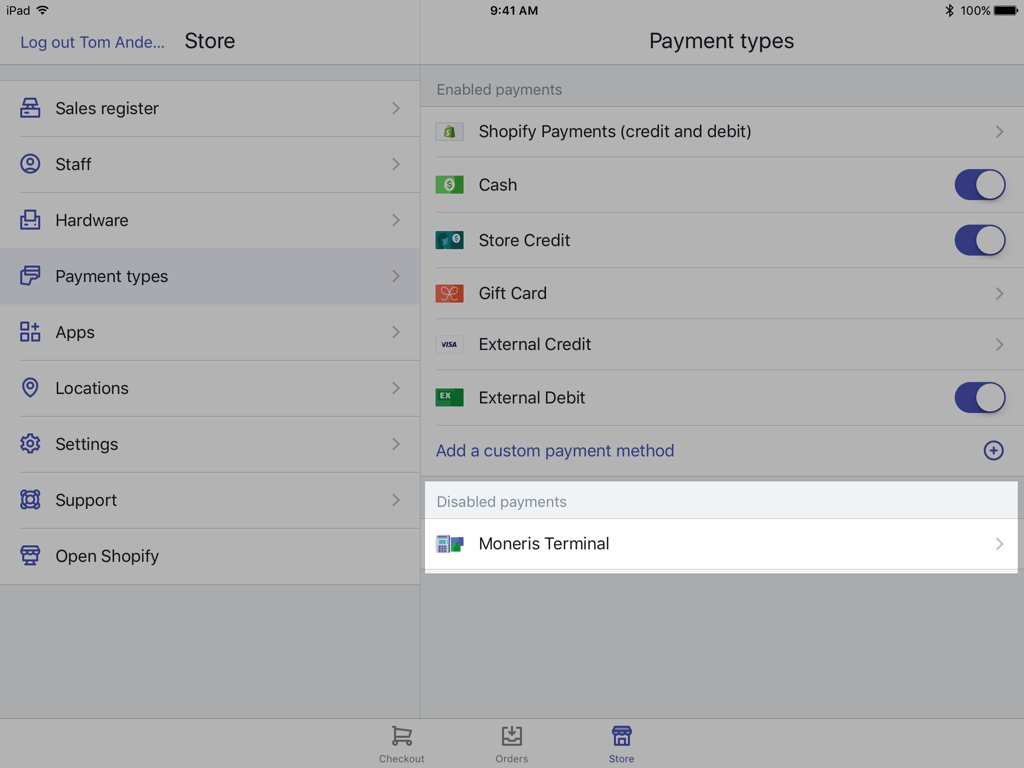Click the Gift Card icon
This screenshot has height=768, width=1024.
coord(449,293)
